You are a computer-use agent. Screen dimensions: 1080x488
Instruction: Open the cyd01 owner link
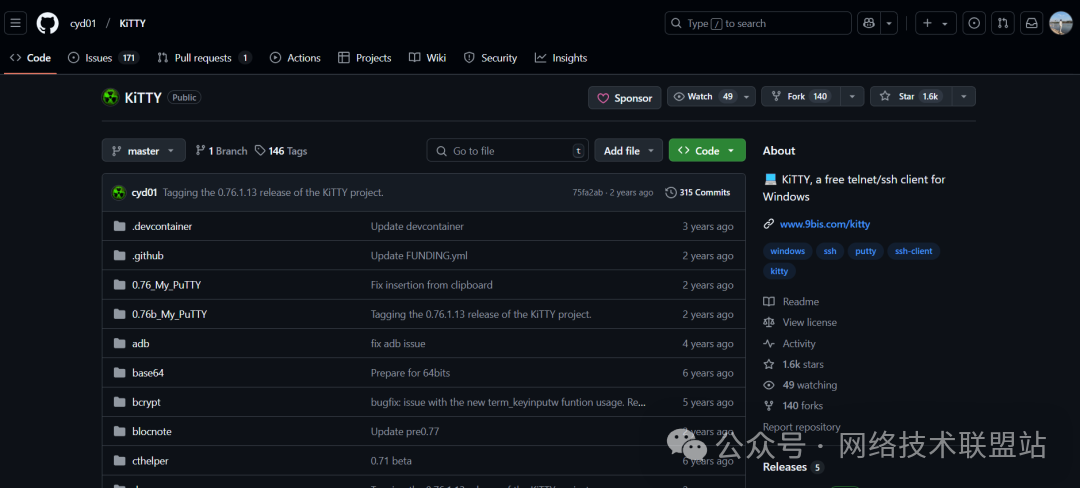pyautogui.click(x=83, y=23)
